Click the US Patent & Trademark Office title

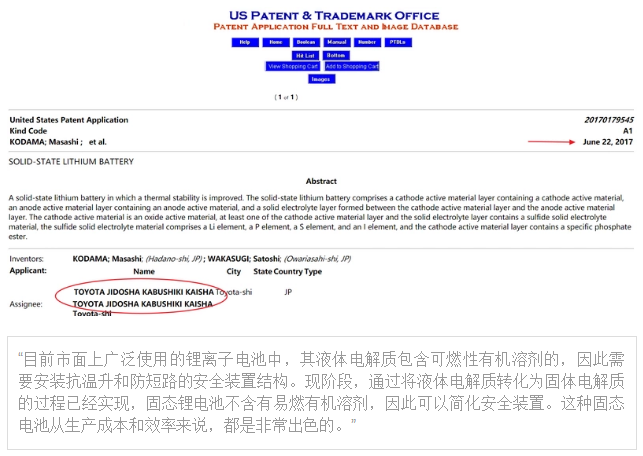[x=320, y=15]
